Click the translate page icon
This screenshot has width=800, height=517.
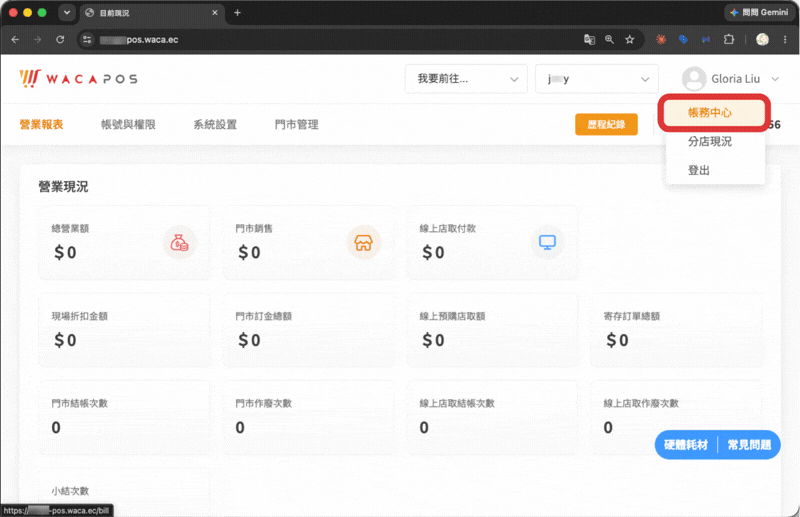[x=589, y=39]
